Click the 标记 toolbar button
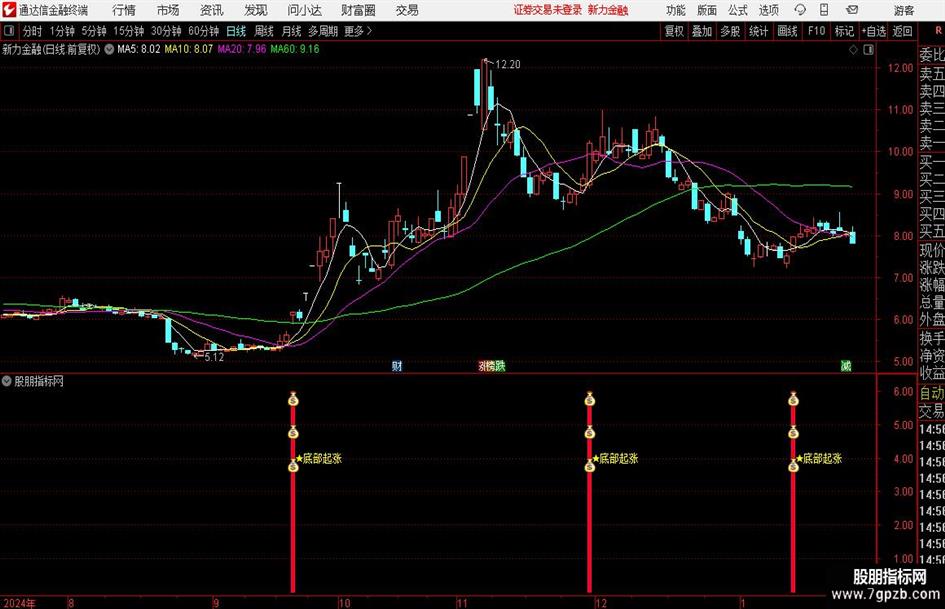Screen dimensions: 945x609 (844, 31)
